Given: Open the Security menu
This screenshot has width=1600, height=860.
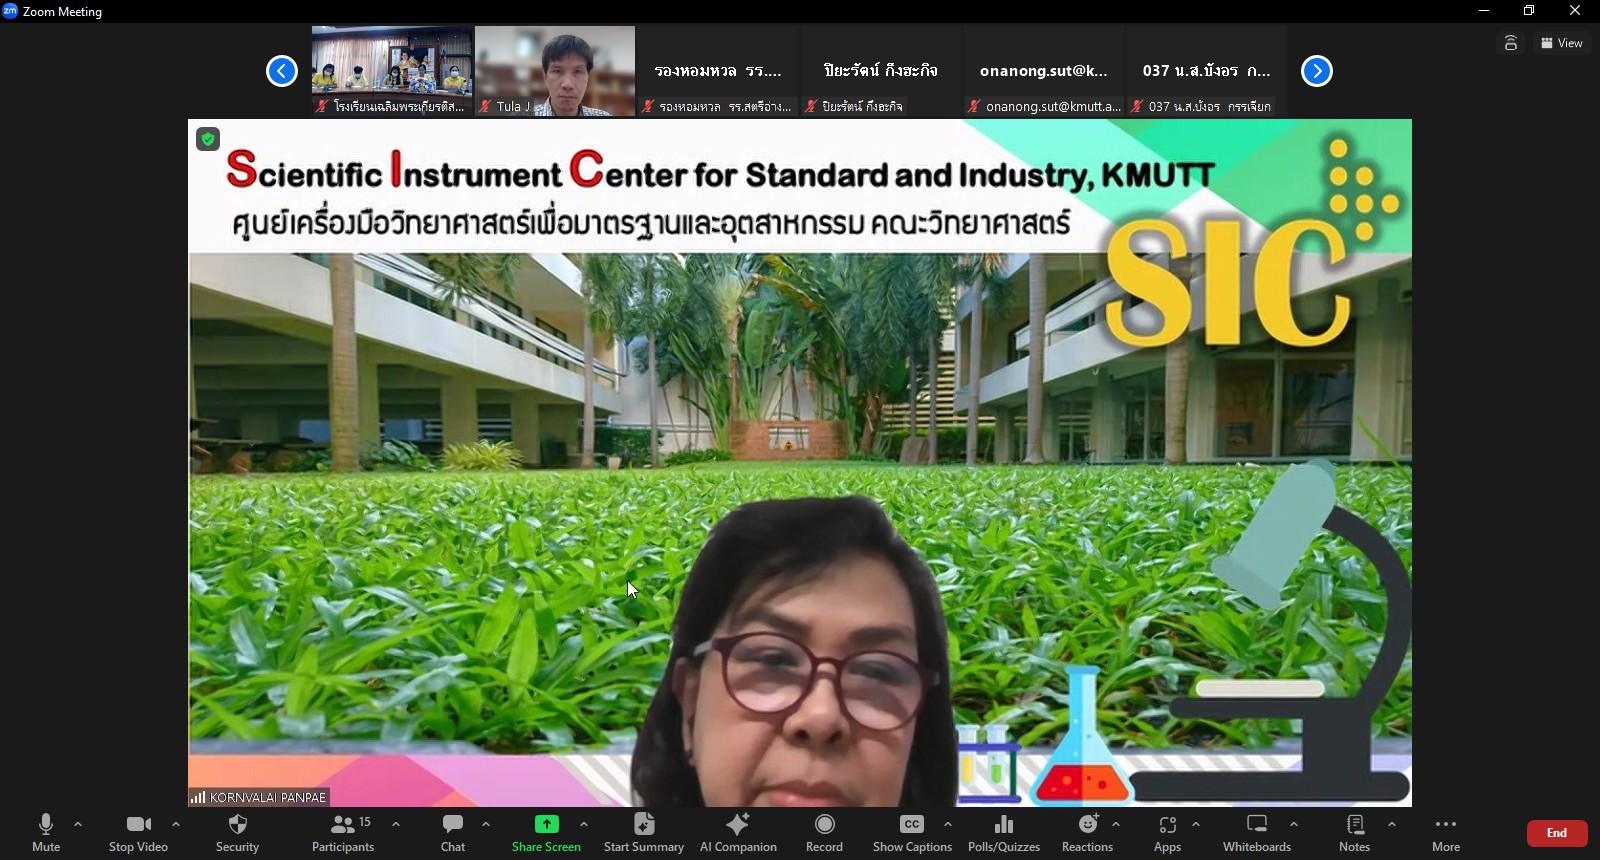Looking at the screenshot, I should (237, 833).
